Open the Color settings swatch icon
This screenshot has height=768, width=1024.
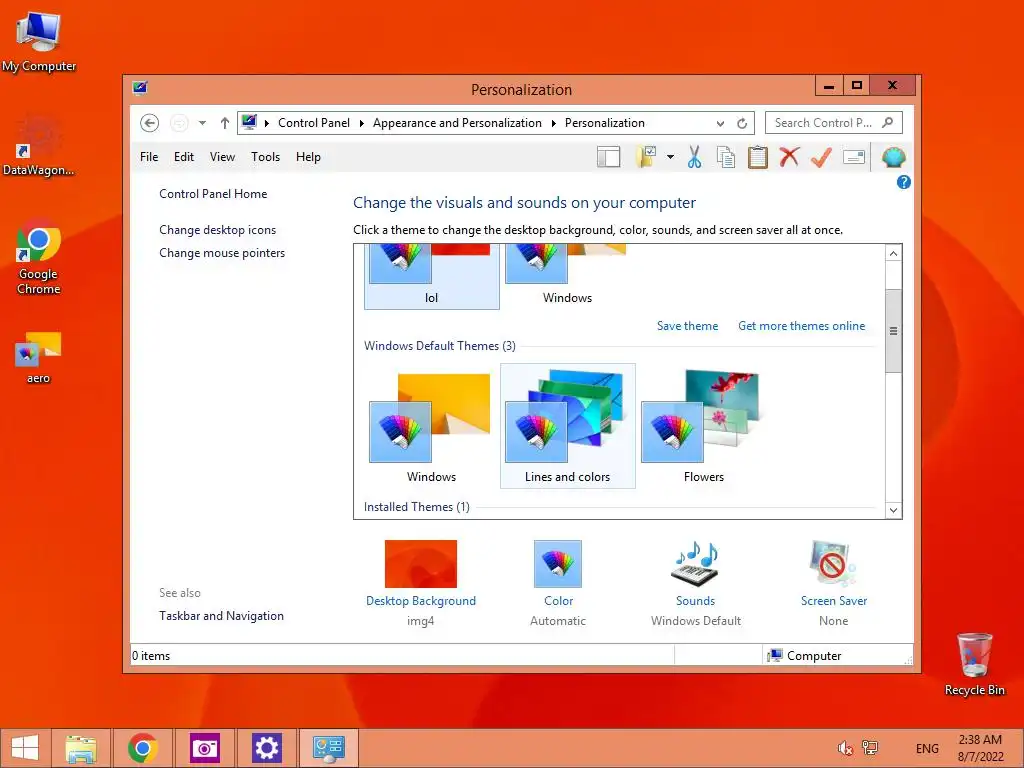[x=558, y=564]
